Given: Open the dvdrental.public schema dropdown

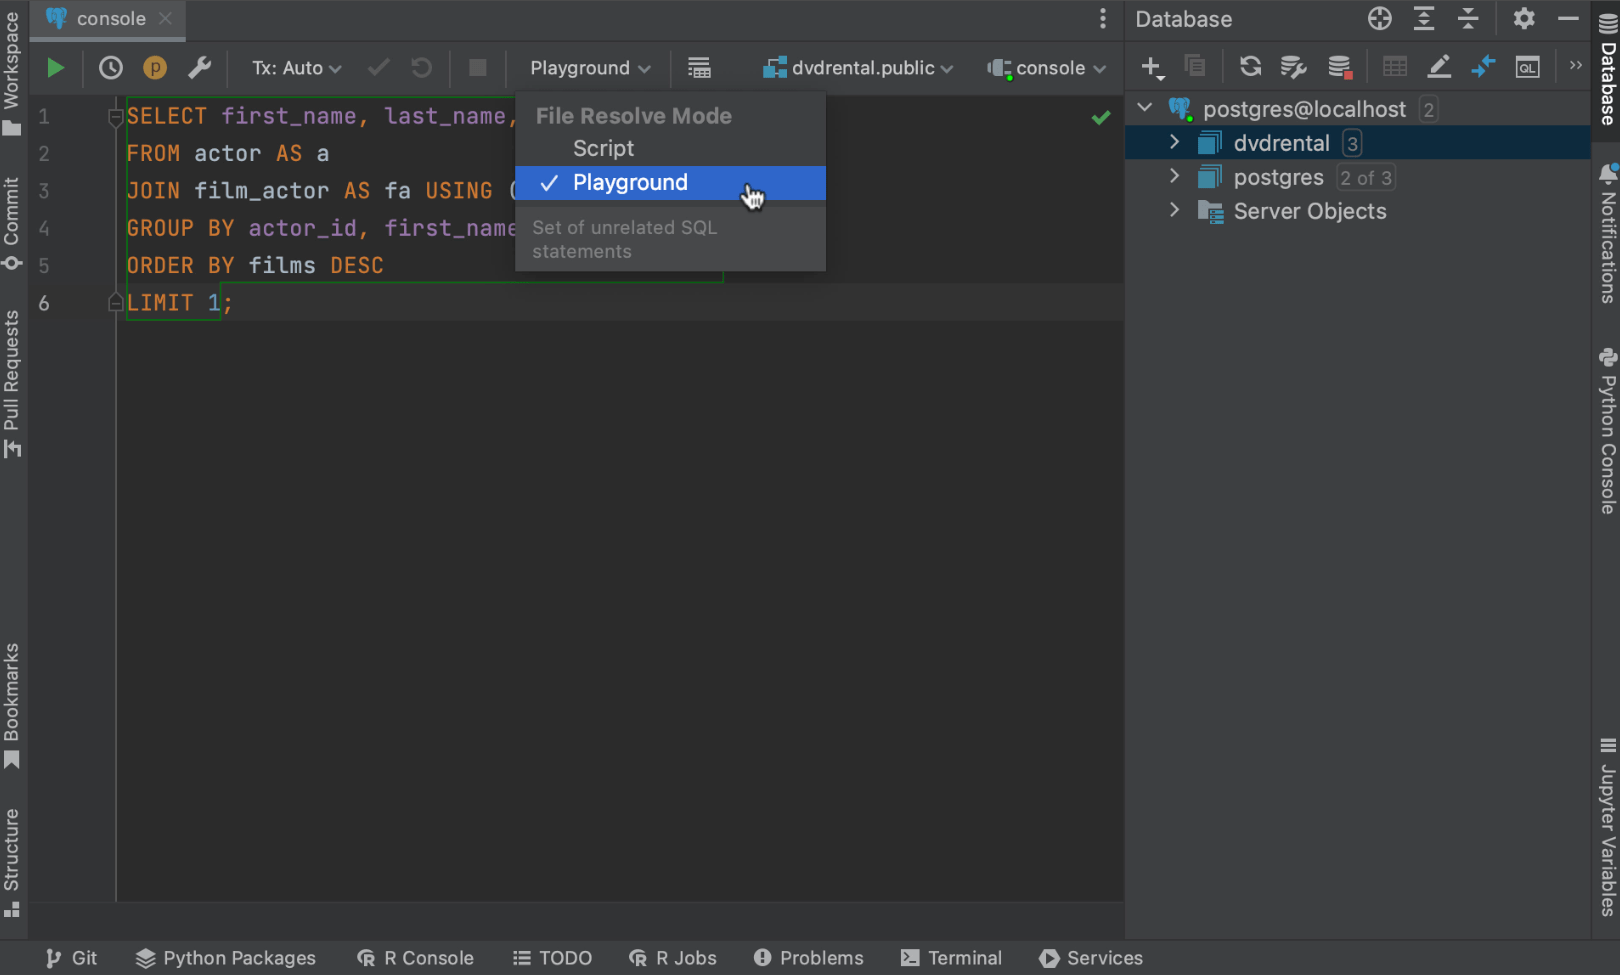Looking at the screenshot, I should (x=859, y=68).
